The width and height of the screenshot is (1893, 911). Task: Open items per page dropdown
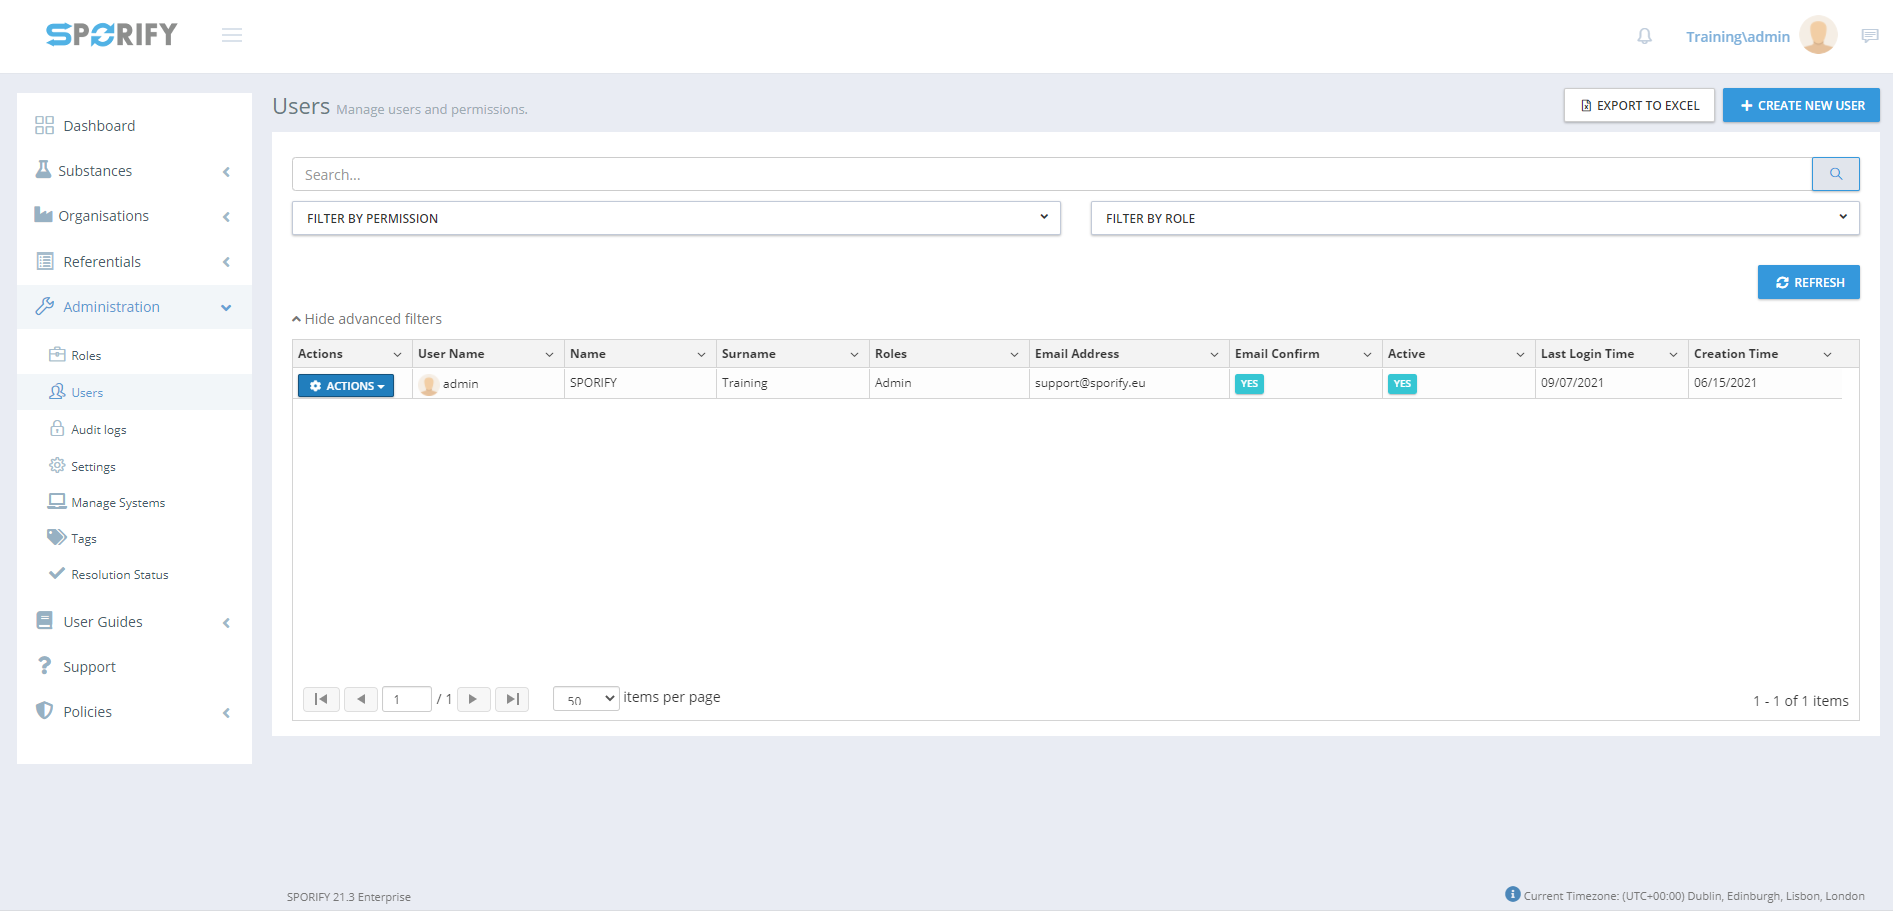586,699
